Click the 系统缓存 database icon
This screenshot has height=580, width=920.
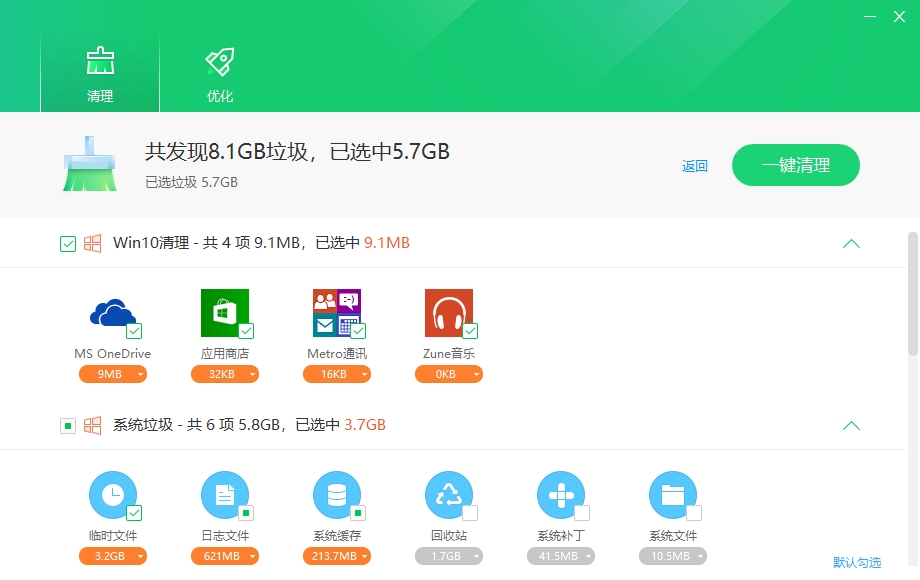pos(337,495)
